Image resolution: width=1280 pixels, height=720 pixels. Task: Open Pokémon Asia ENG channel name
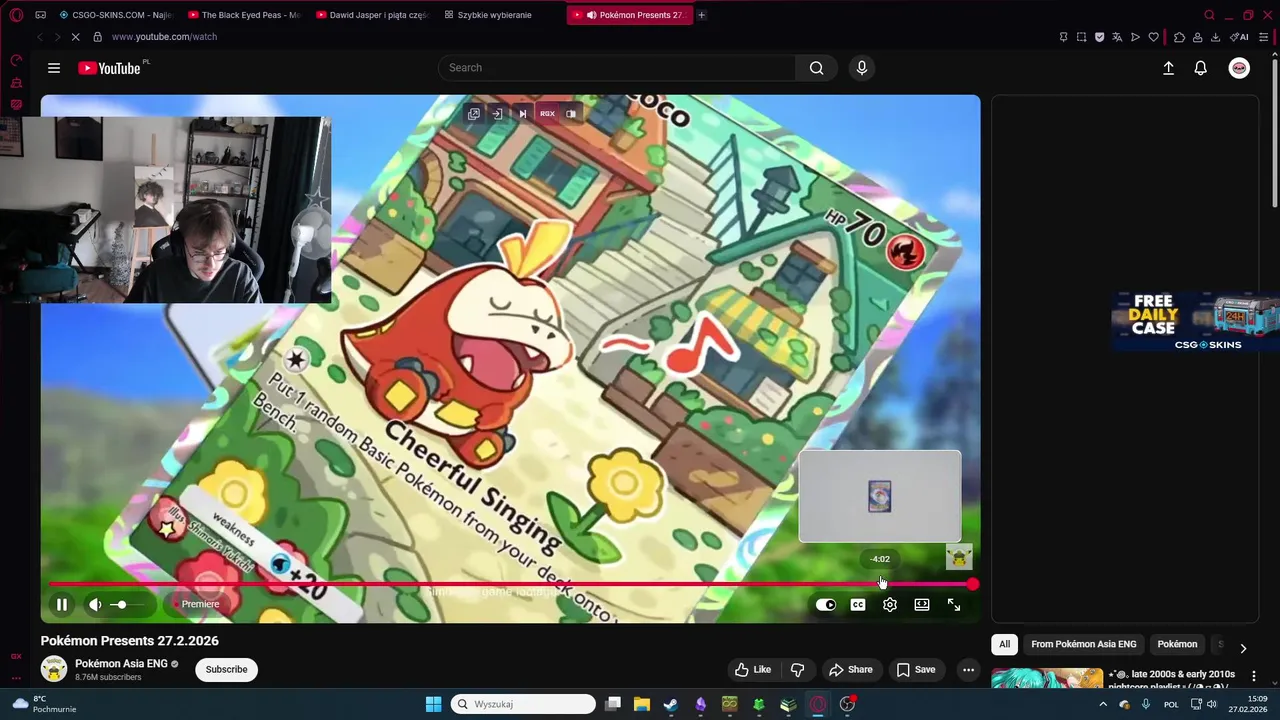(x=121, y=663)
